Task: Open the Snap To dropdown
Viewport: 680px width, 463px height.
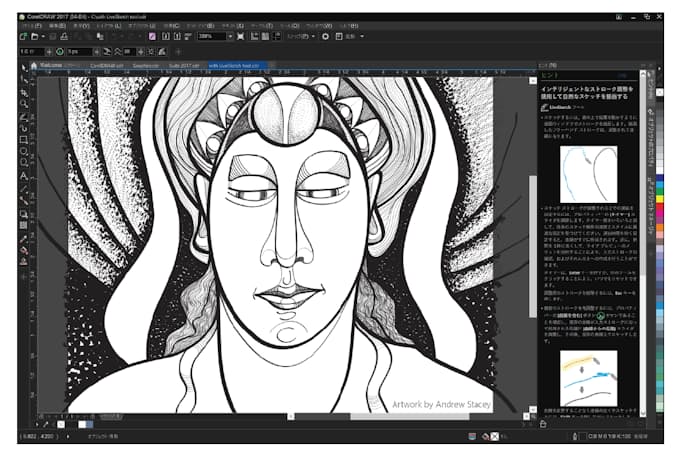Action: click(x=301, y=36)
